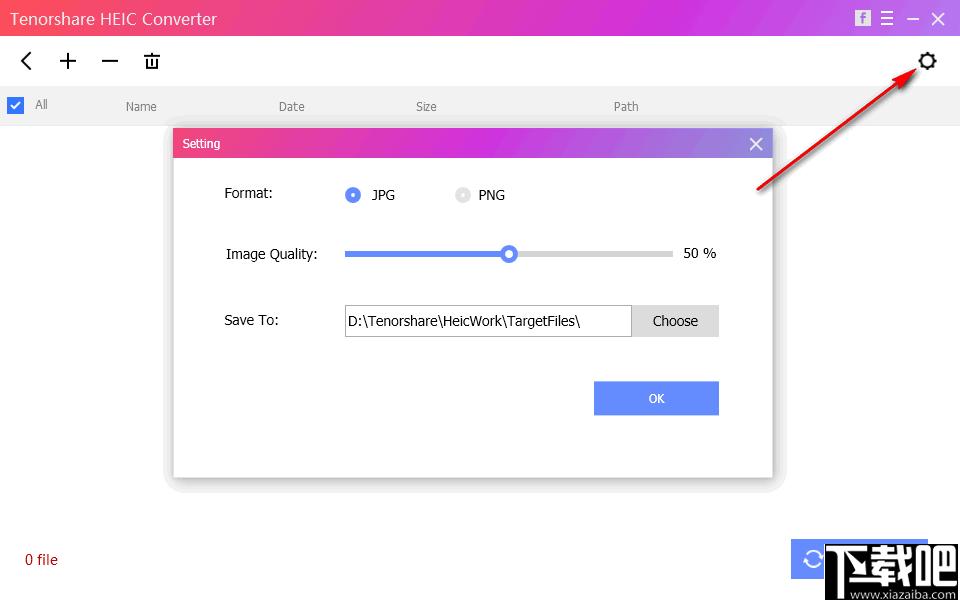Confirm settings with the OK button

[656, 399]
